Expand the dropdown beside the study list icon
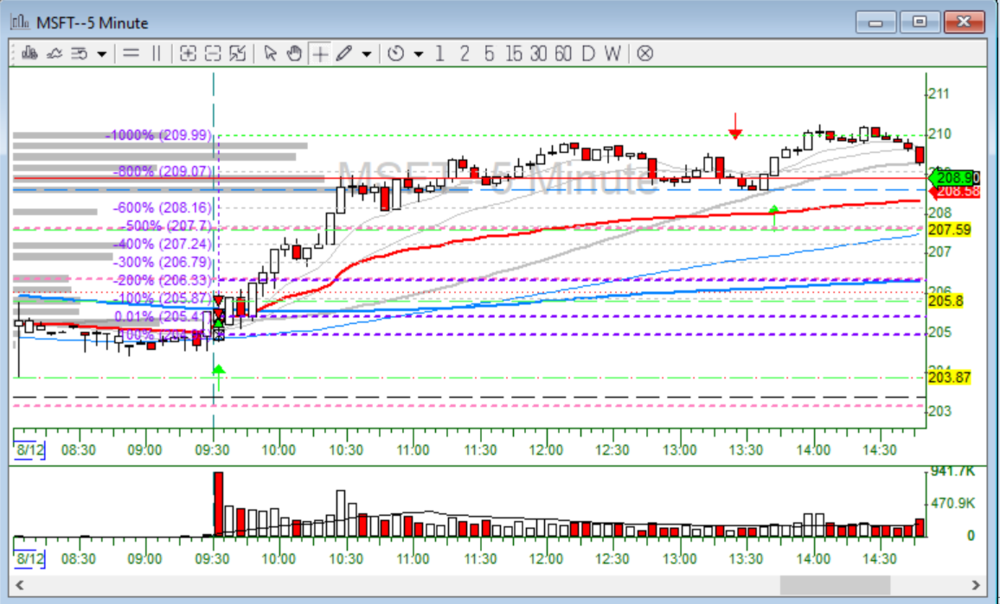The image size is (1000, 604). click(101, 54)
